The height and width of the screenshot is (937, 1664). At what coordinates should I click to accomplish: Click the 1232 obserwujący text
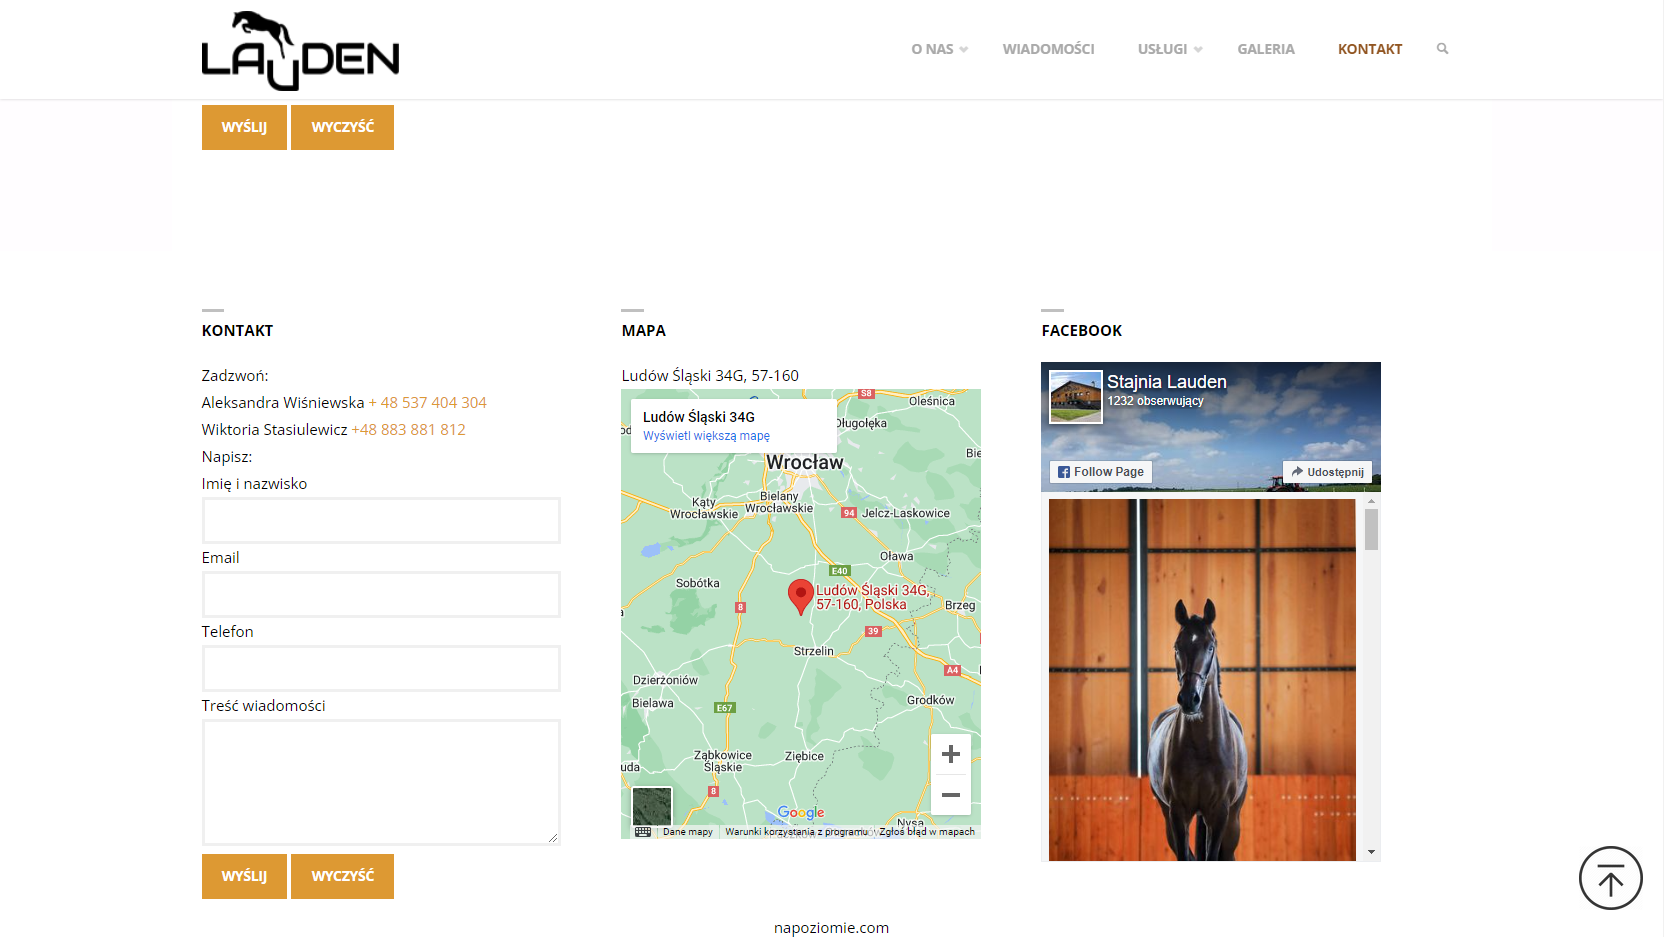[1155, 401]
